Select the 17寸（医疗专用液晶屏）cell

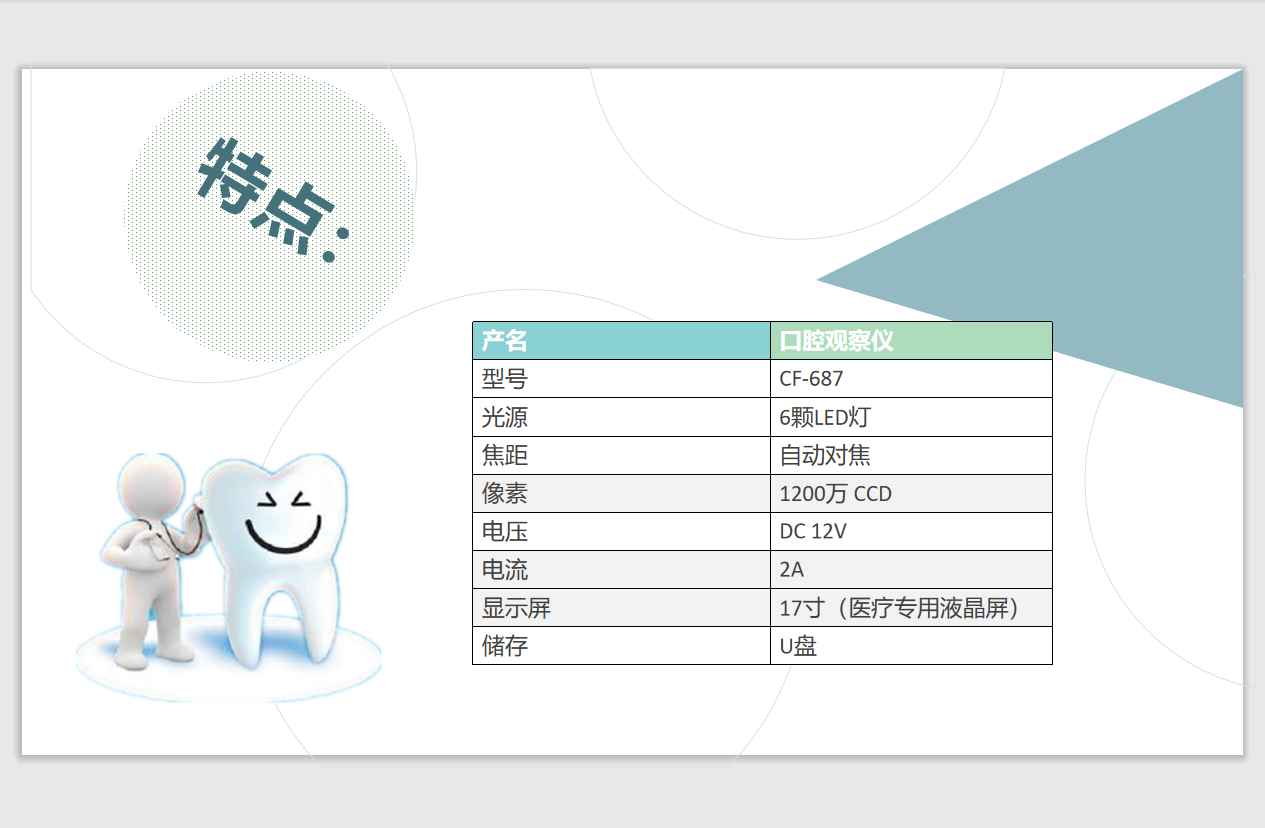911,607
